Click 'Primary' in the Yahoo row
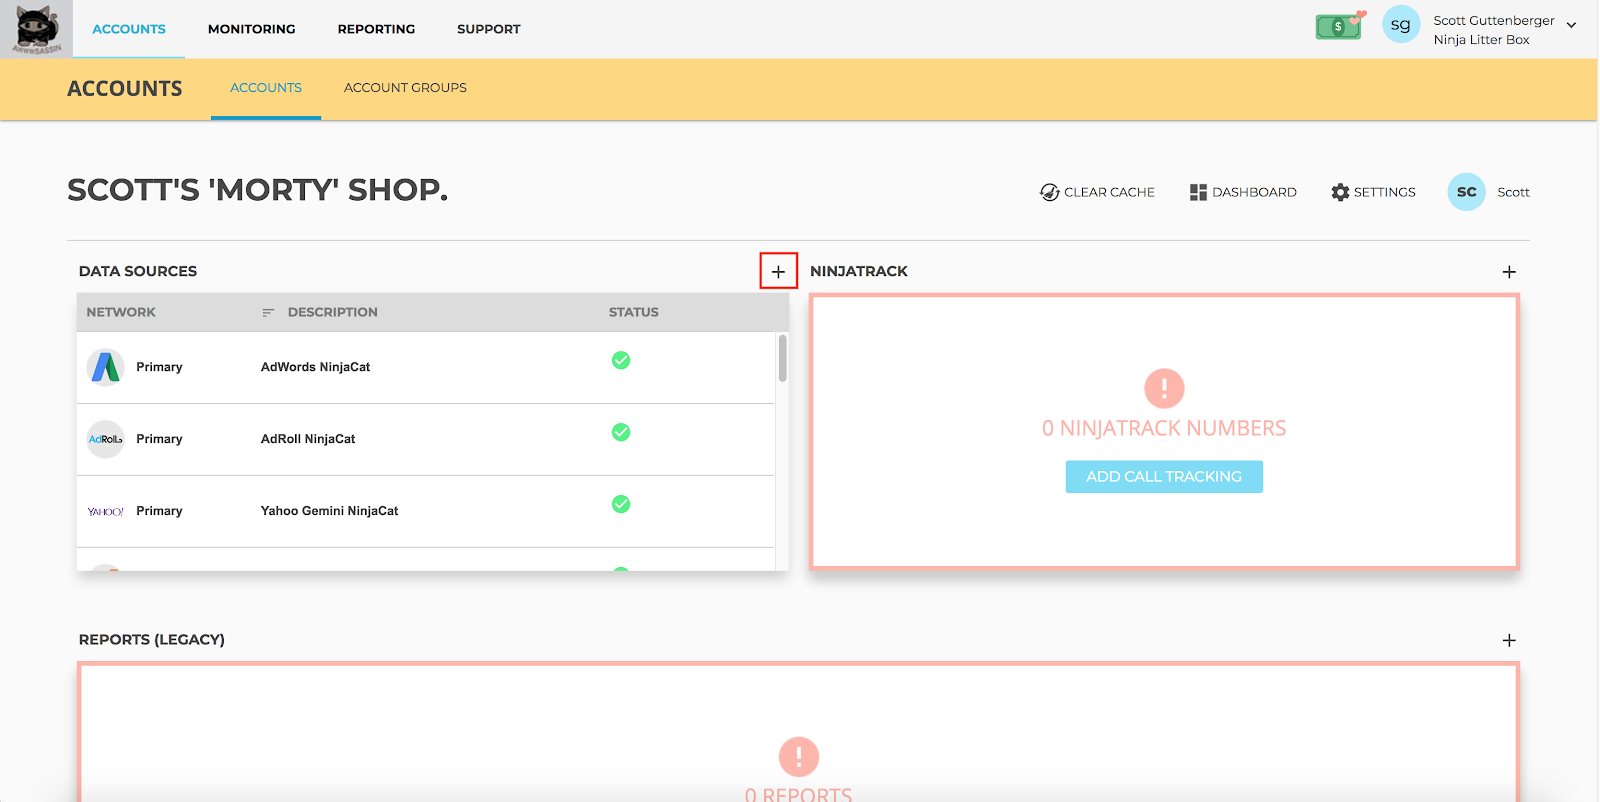Viewport: 1600px width, 802px height. (x=159, y=511)
